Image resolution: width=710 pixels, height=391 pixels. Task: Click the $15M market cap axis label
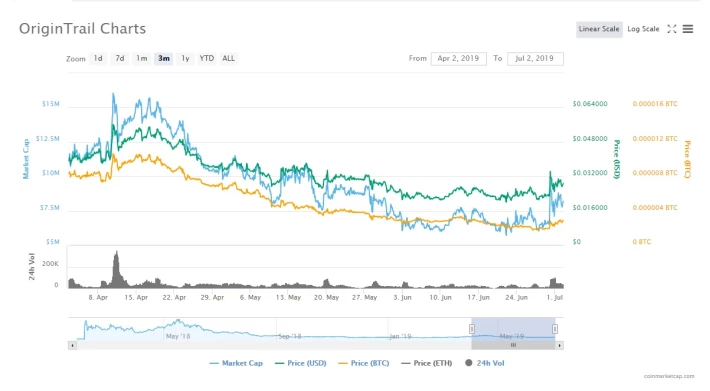click(x=51, y=104)
